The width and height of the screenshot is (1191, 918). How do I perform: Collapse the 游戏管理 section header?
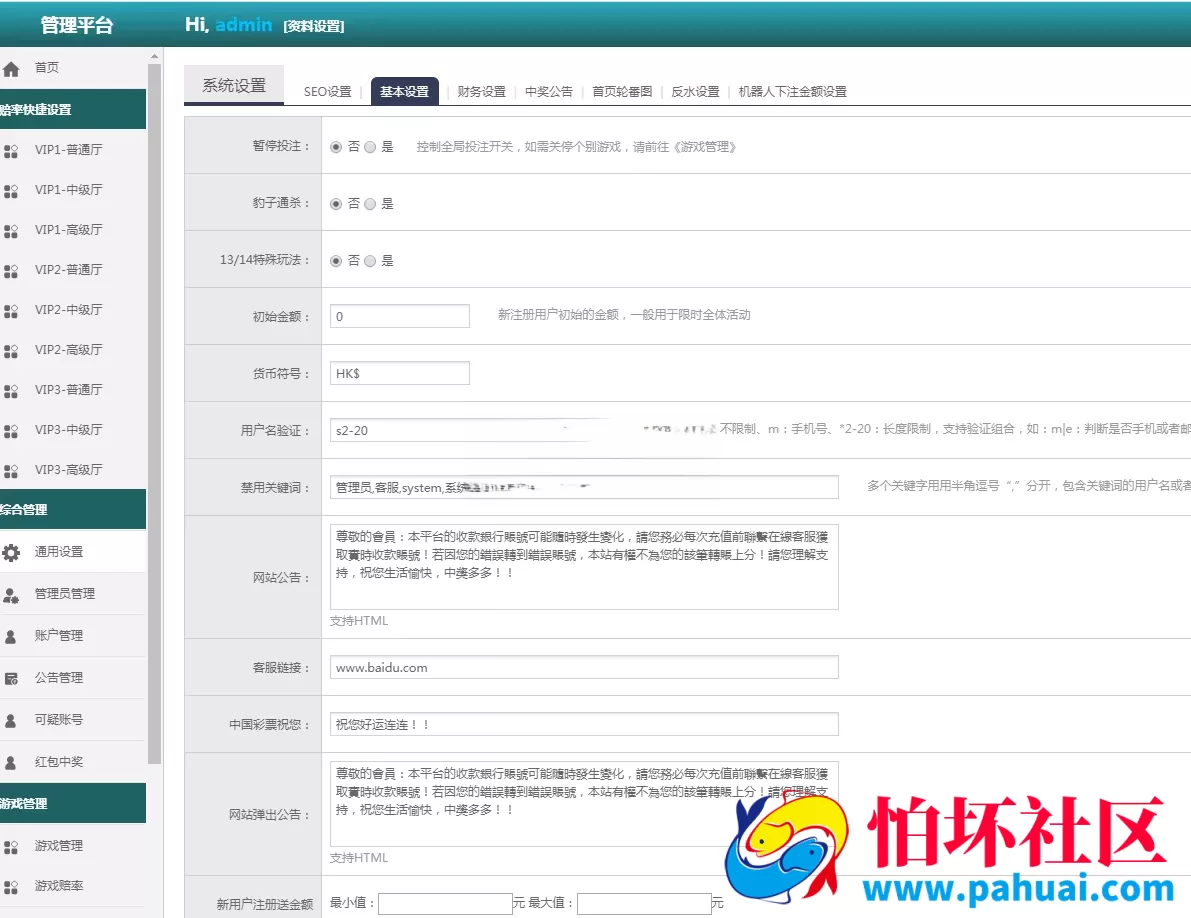(73, 803)
